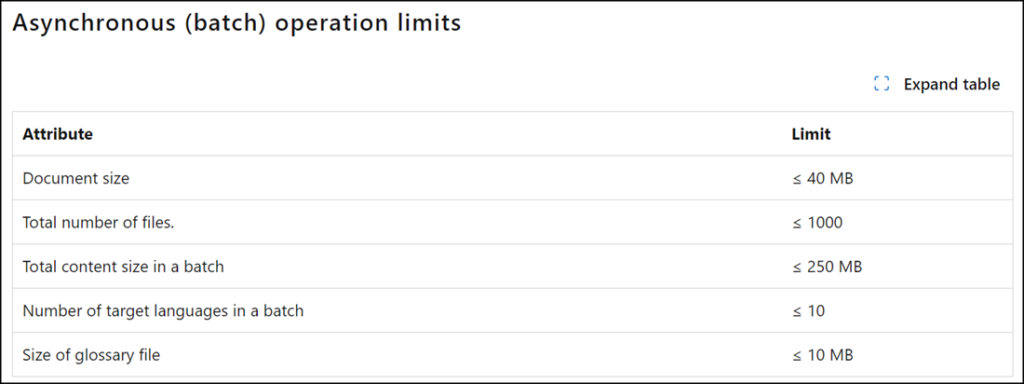Click the ≤ 10 limit value
This screenshot has height=384, width=1024.
point(808,311)
